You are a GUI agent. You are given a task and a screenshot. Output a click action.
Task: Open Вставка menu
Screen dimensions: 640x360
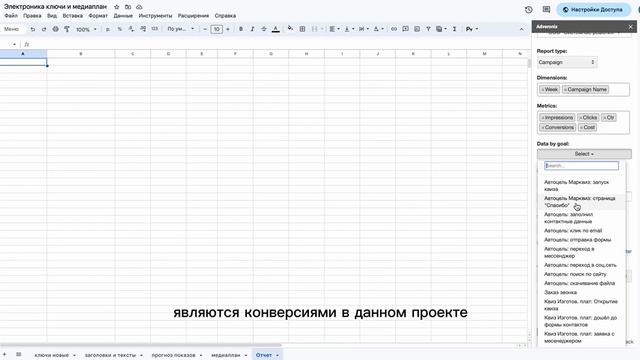pos(73,16)
